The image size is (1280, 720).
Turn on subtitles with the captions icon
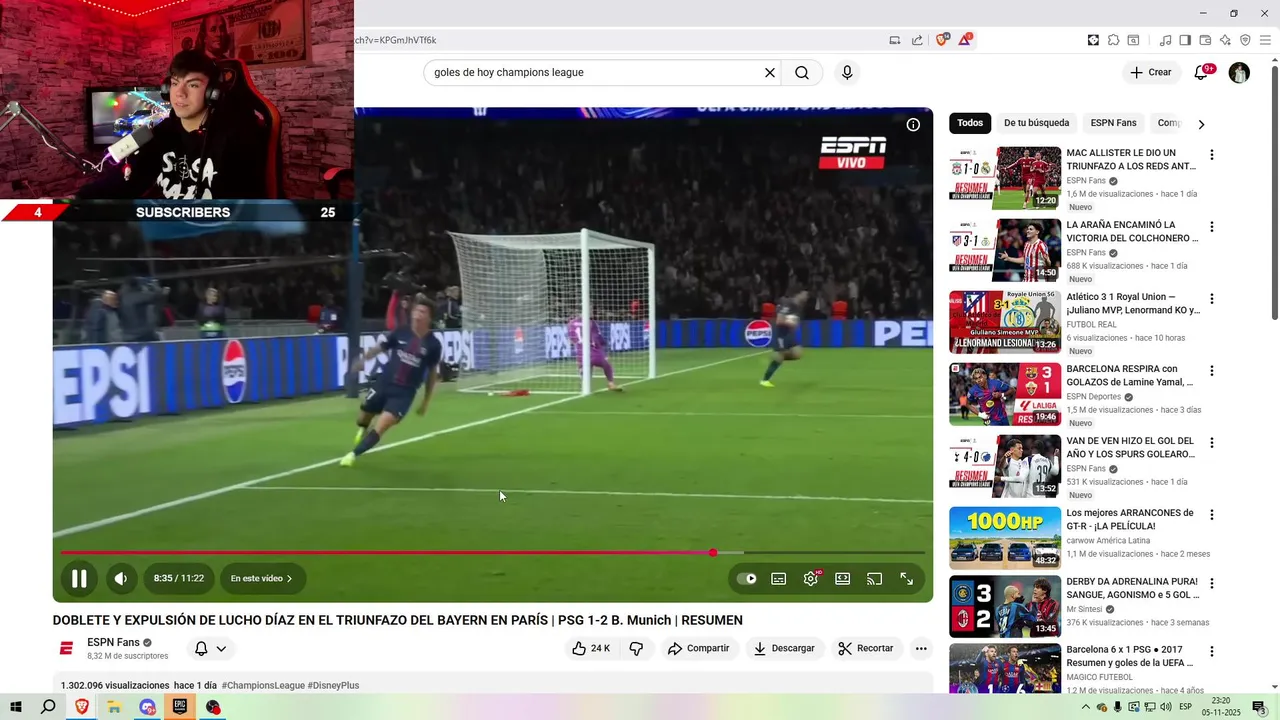pos(778,578)
